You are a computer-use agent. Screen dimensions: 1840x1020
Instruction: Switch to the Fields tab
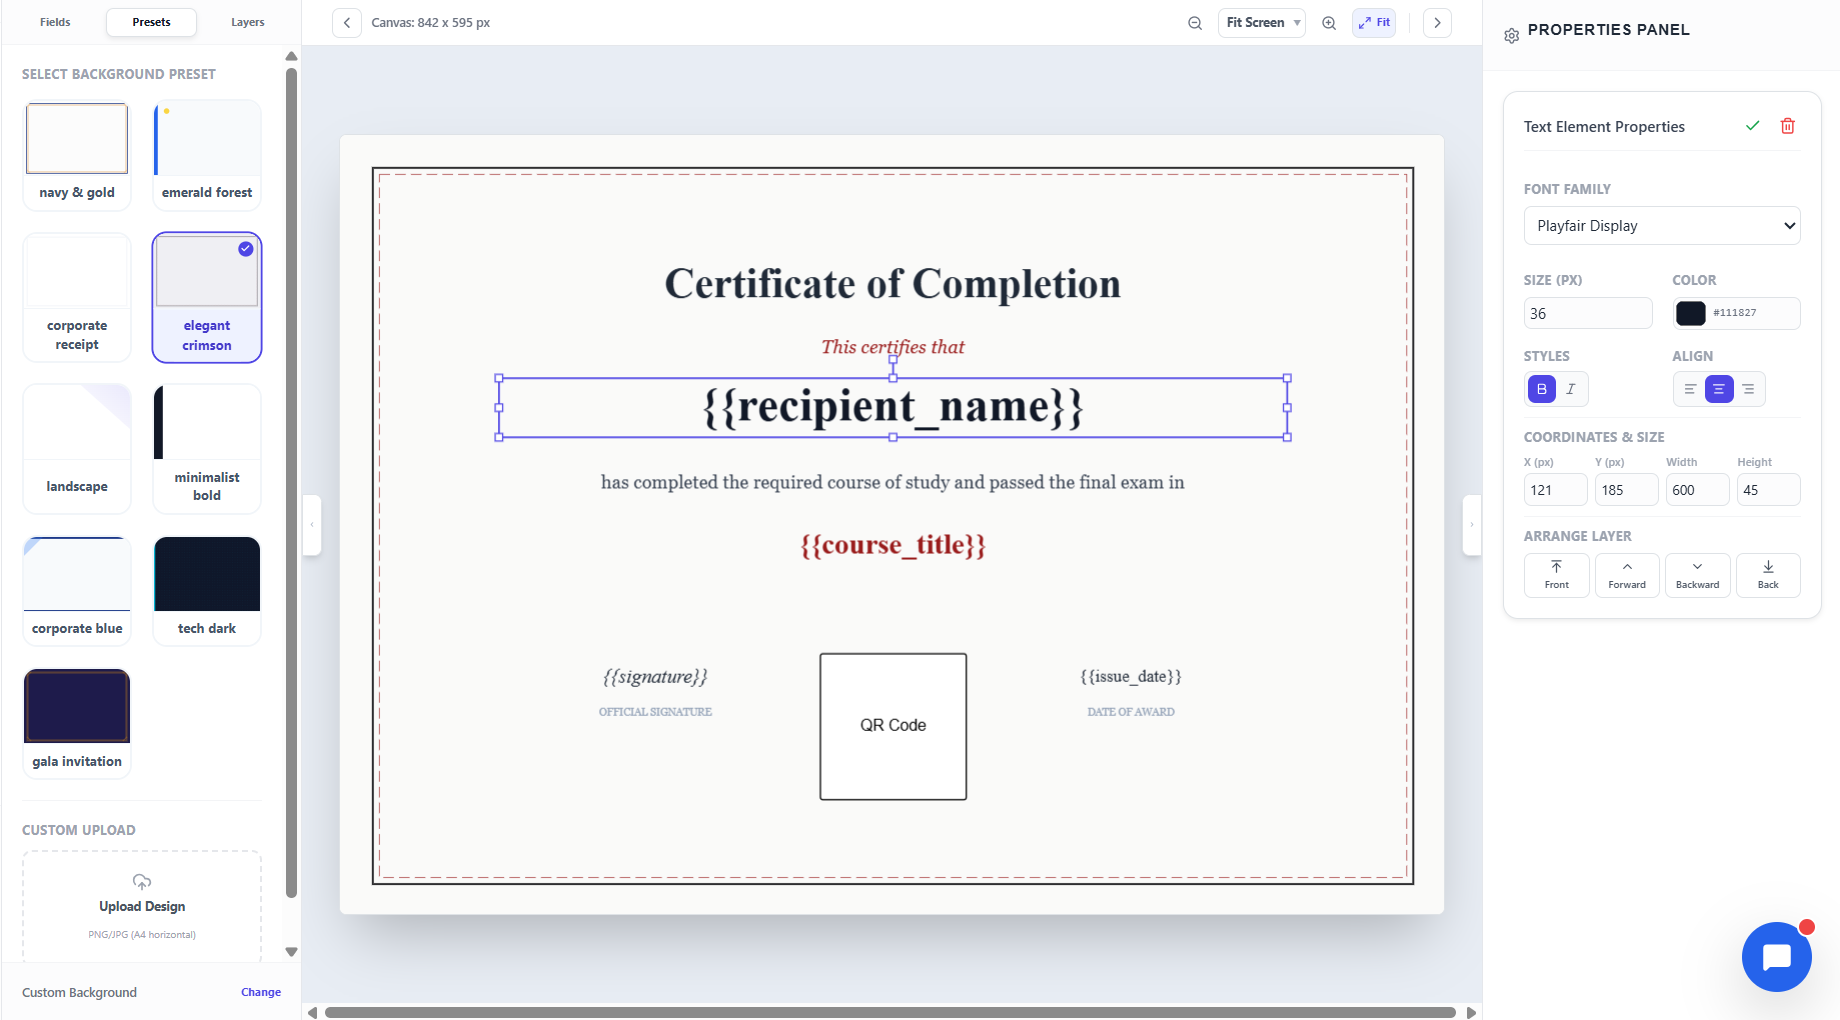[55, 22]
